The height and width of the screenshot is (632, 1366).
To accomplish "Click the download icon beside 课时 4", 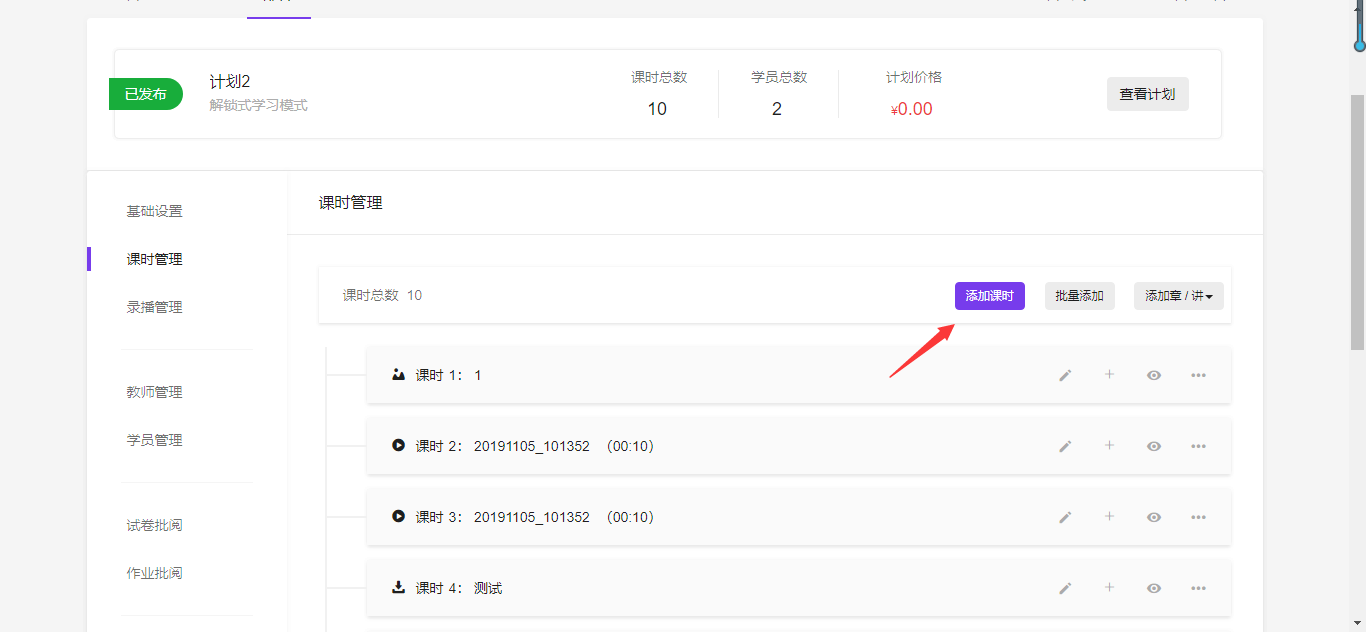I will point(398,588).
